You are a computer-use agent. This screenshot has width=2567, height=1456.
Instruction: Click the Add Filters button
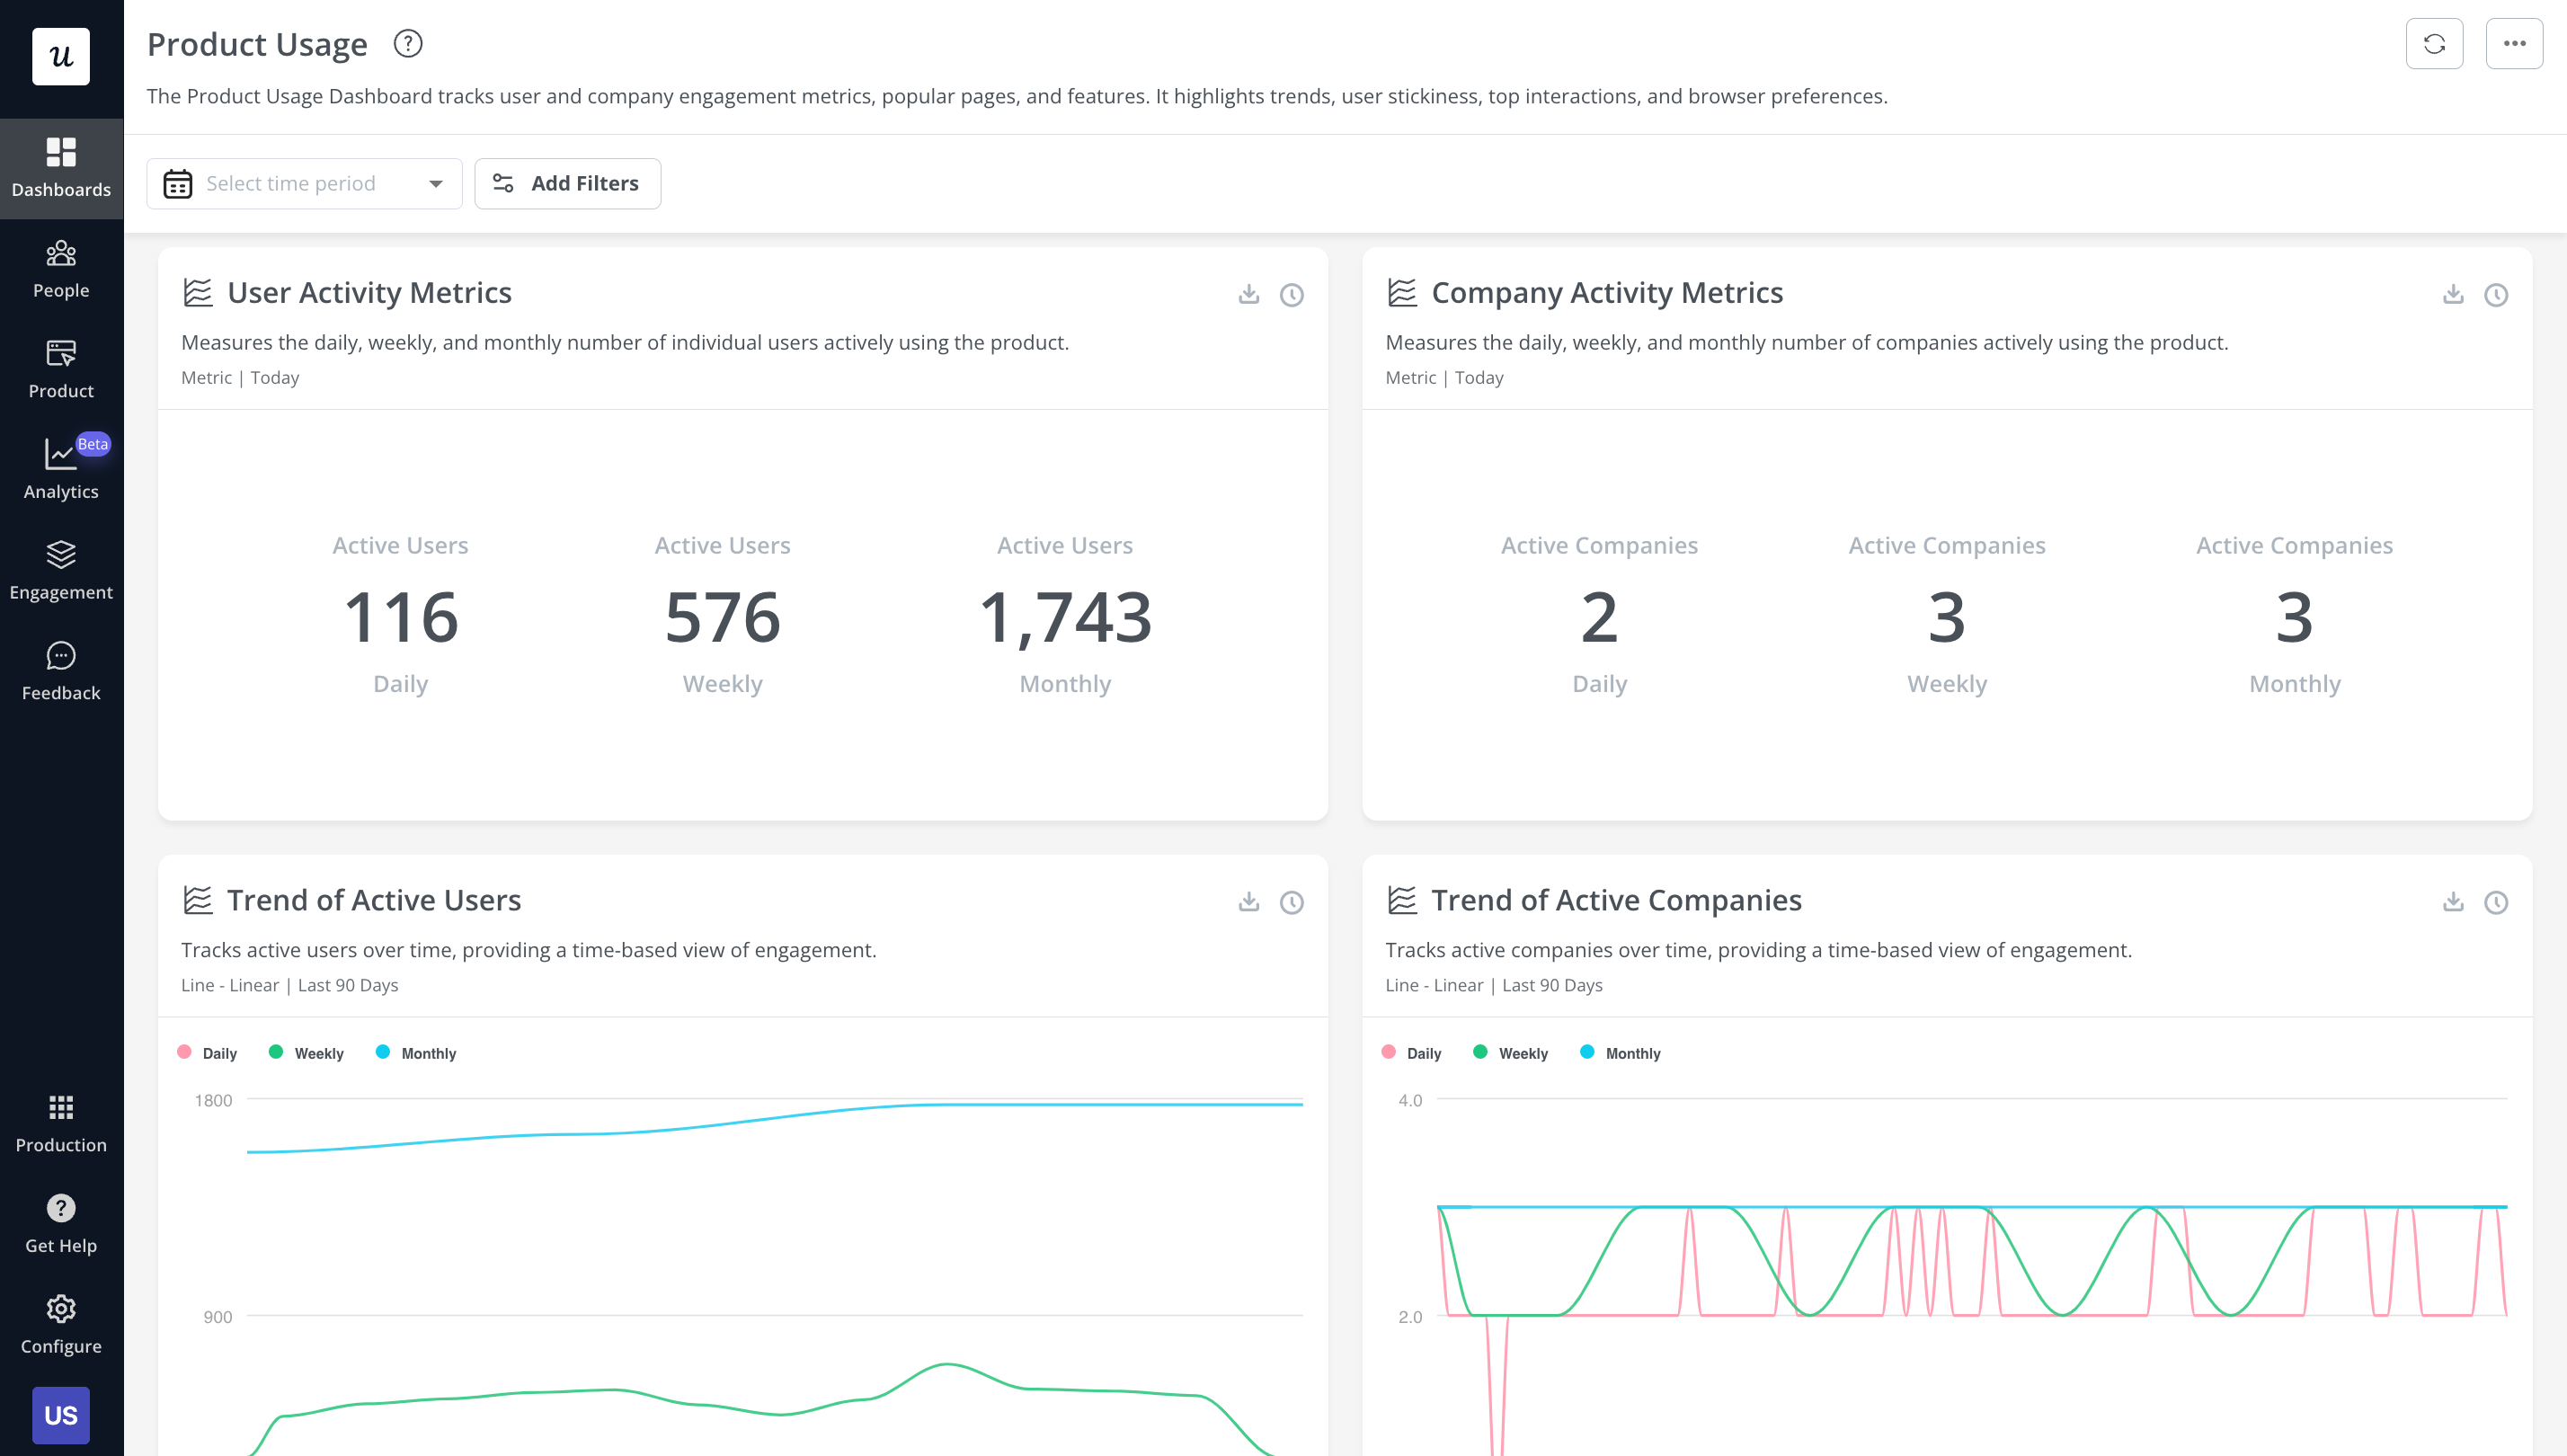[567, 183]
